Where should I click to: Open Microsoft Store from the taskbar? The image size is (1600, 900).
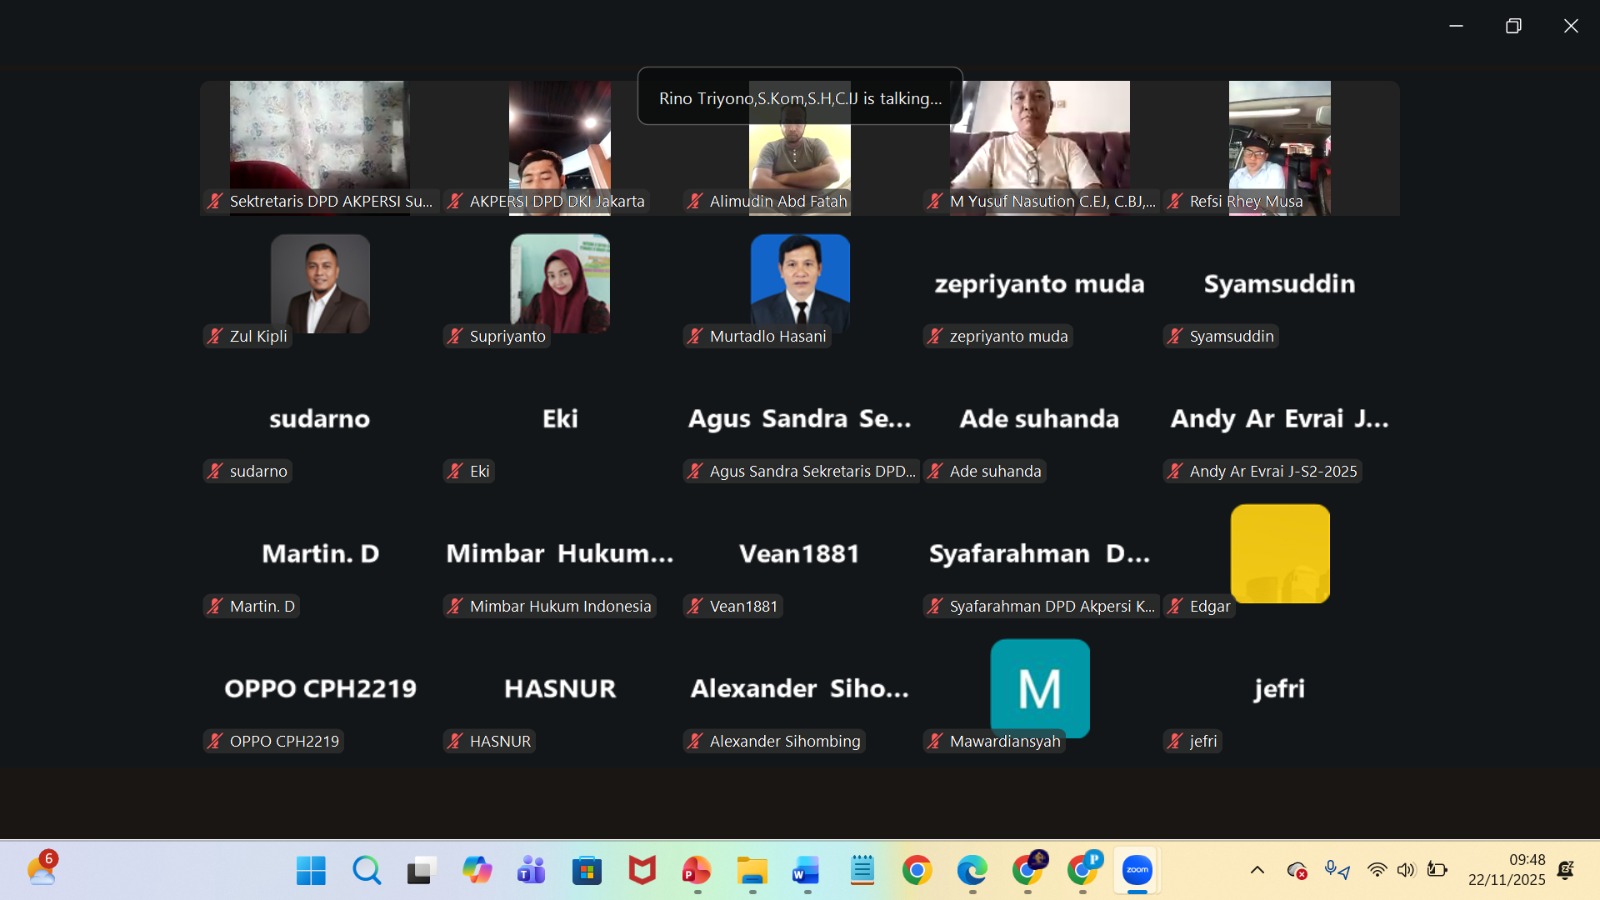click(x=586, y=870)
